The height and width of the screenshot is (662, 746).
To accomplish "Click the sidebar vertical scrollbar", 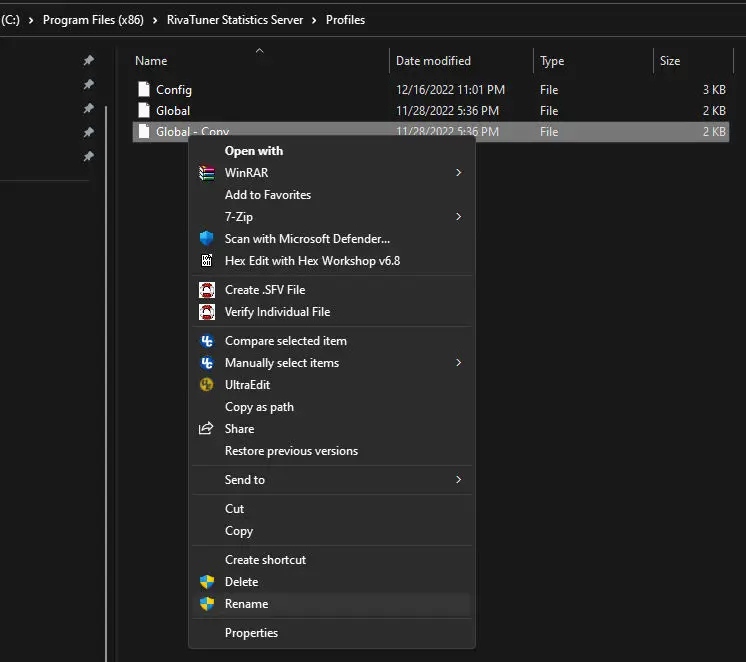I will (106, 383).
